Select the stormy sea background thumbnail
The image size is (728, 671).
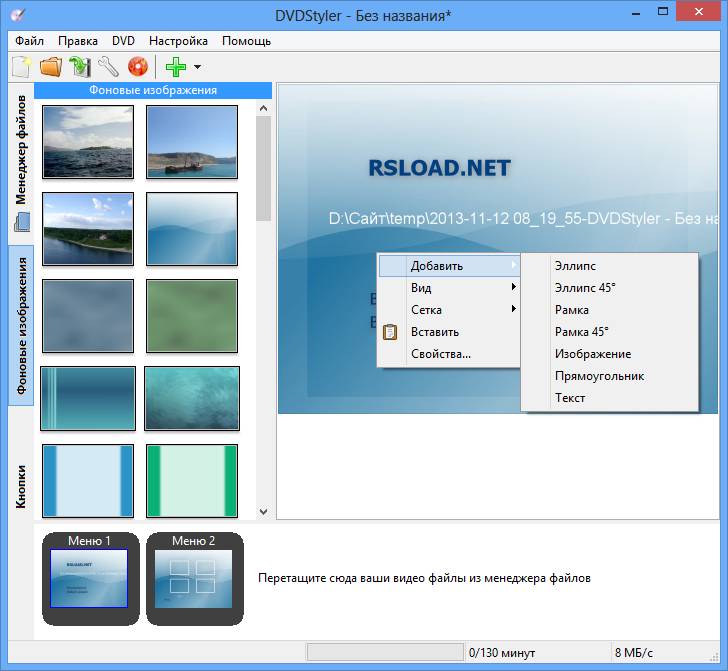88,142
